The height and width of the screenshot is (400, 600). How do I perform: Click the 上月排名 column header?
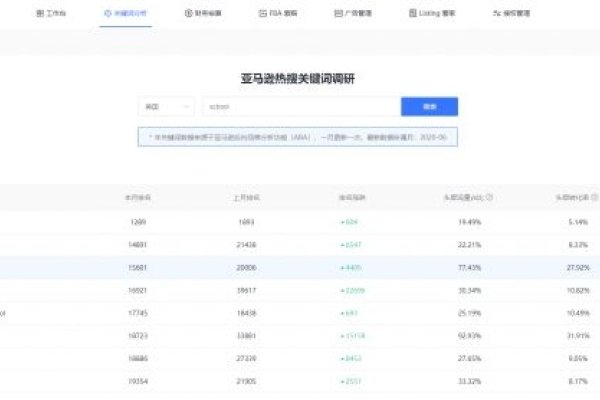[246, 198]
